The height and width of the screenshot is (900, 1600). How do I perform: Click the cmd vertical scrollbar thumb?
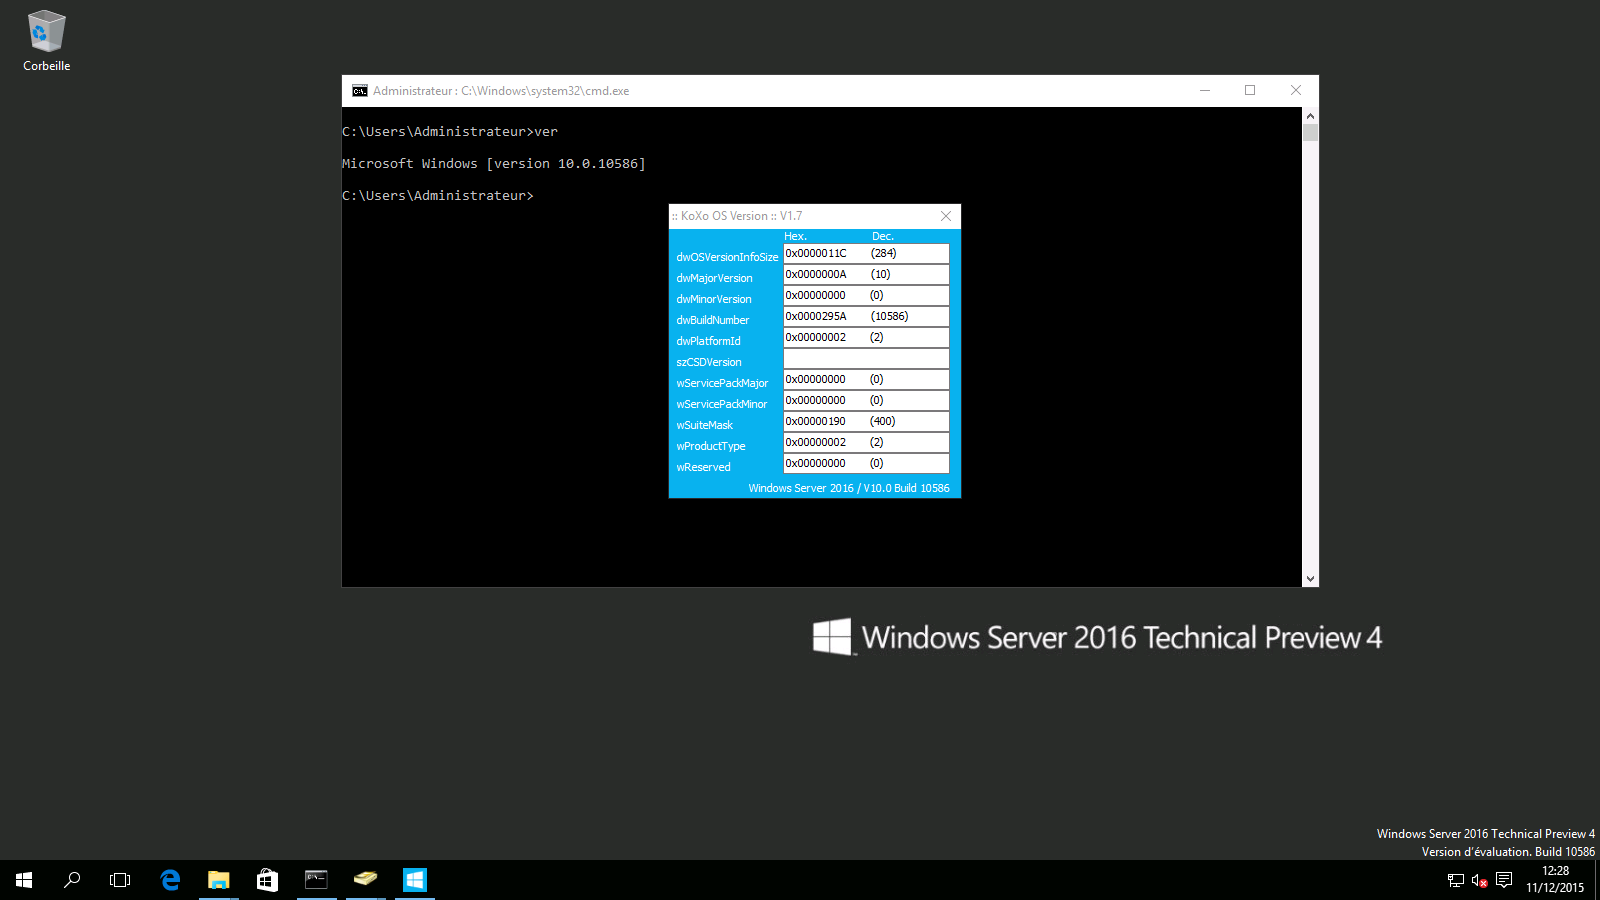pyautogui.click(x=1310, y=133)
